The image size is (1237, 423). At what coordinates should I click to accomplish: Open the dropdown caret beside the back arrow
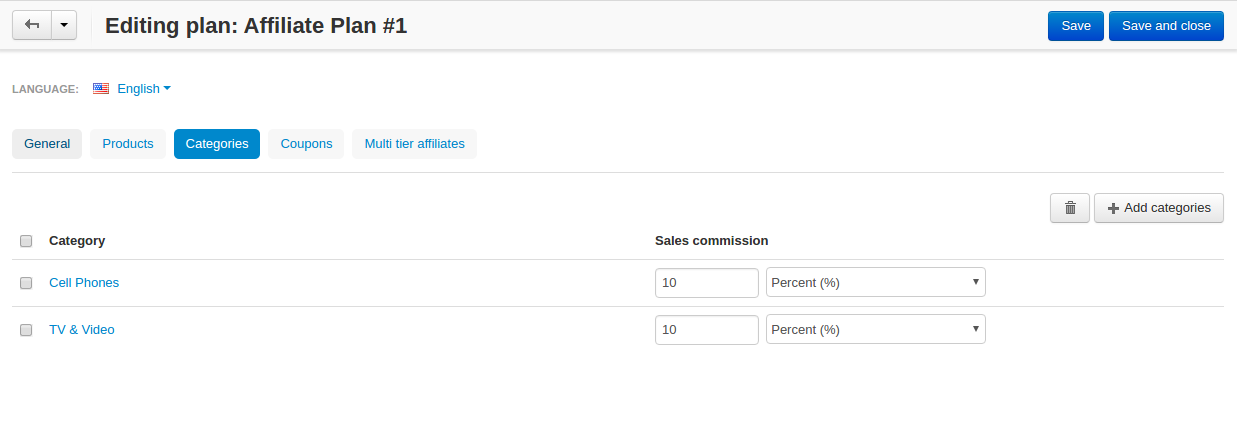coord(64,25)
